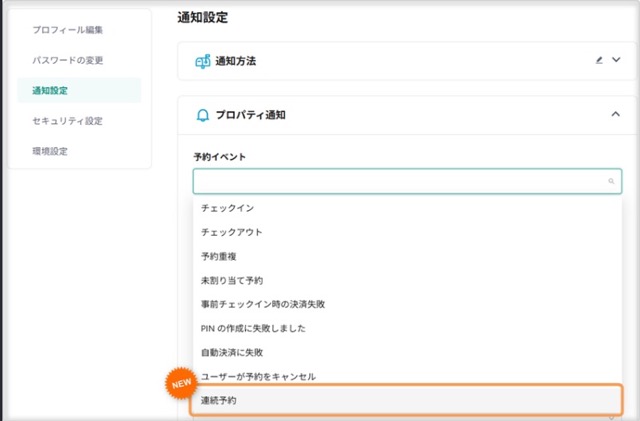The width and height of the screenshot is (640, 421).
Task: Focus the 予約イベント search input
Action: (x=407, y=181)
